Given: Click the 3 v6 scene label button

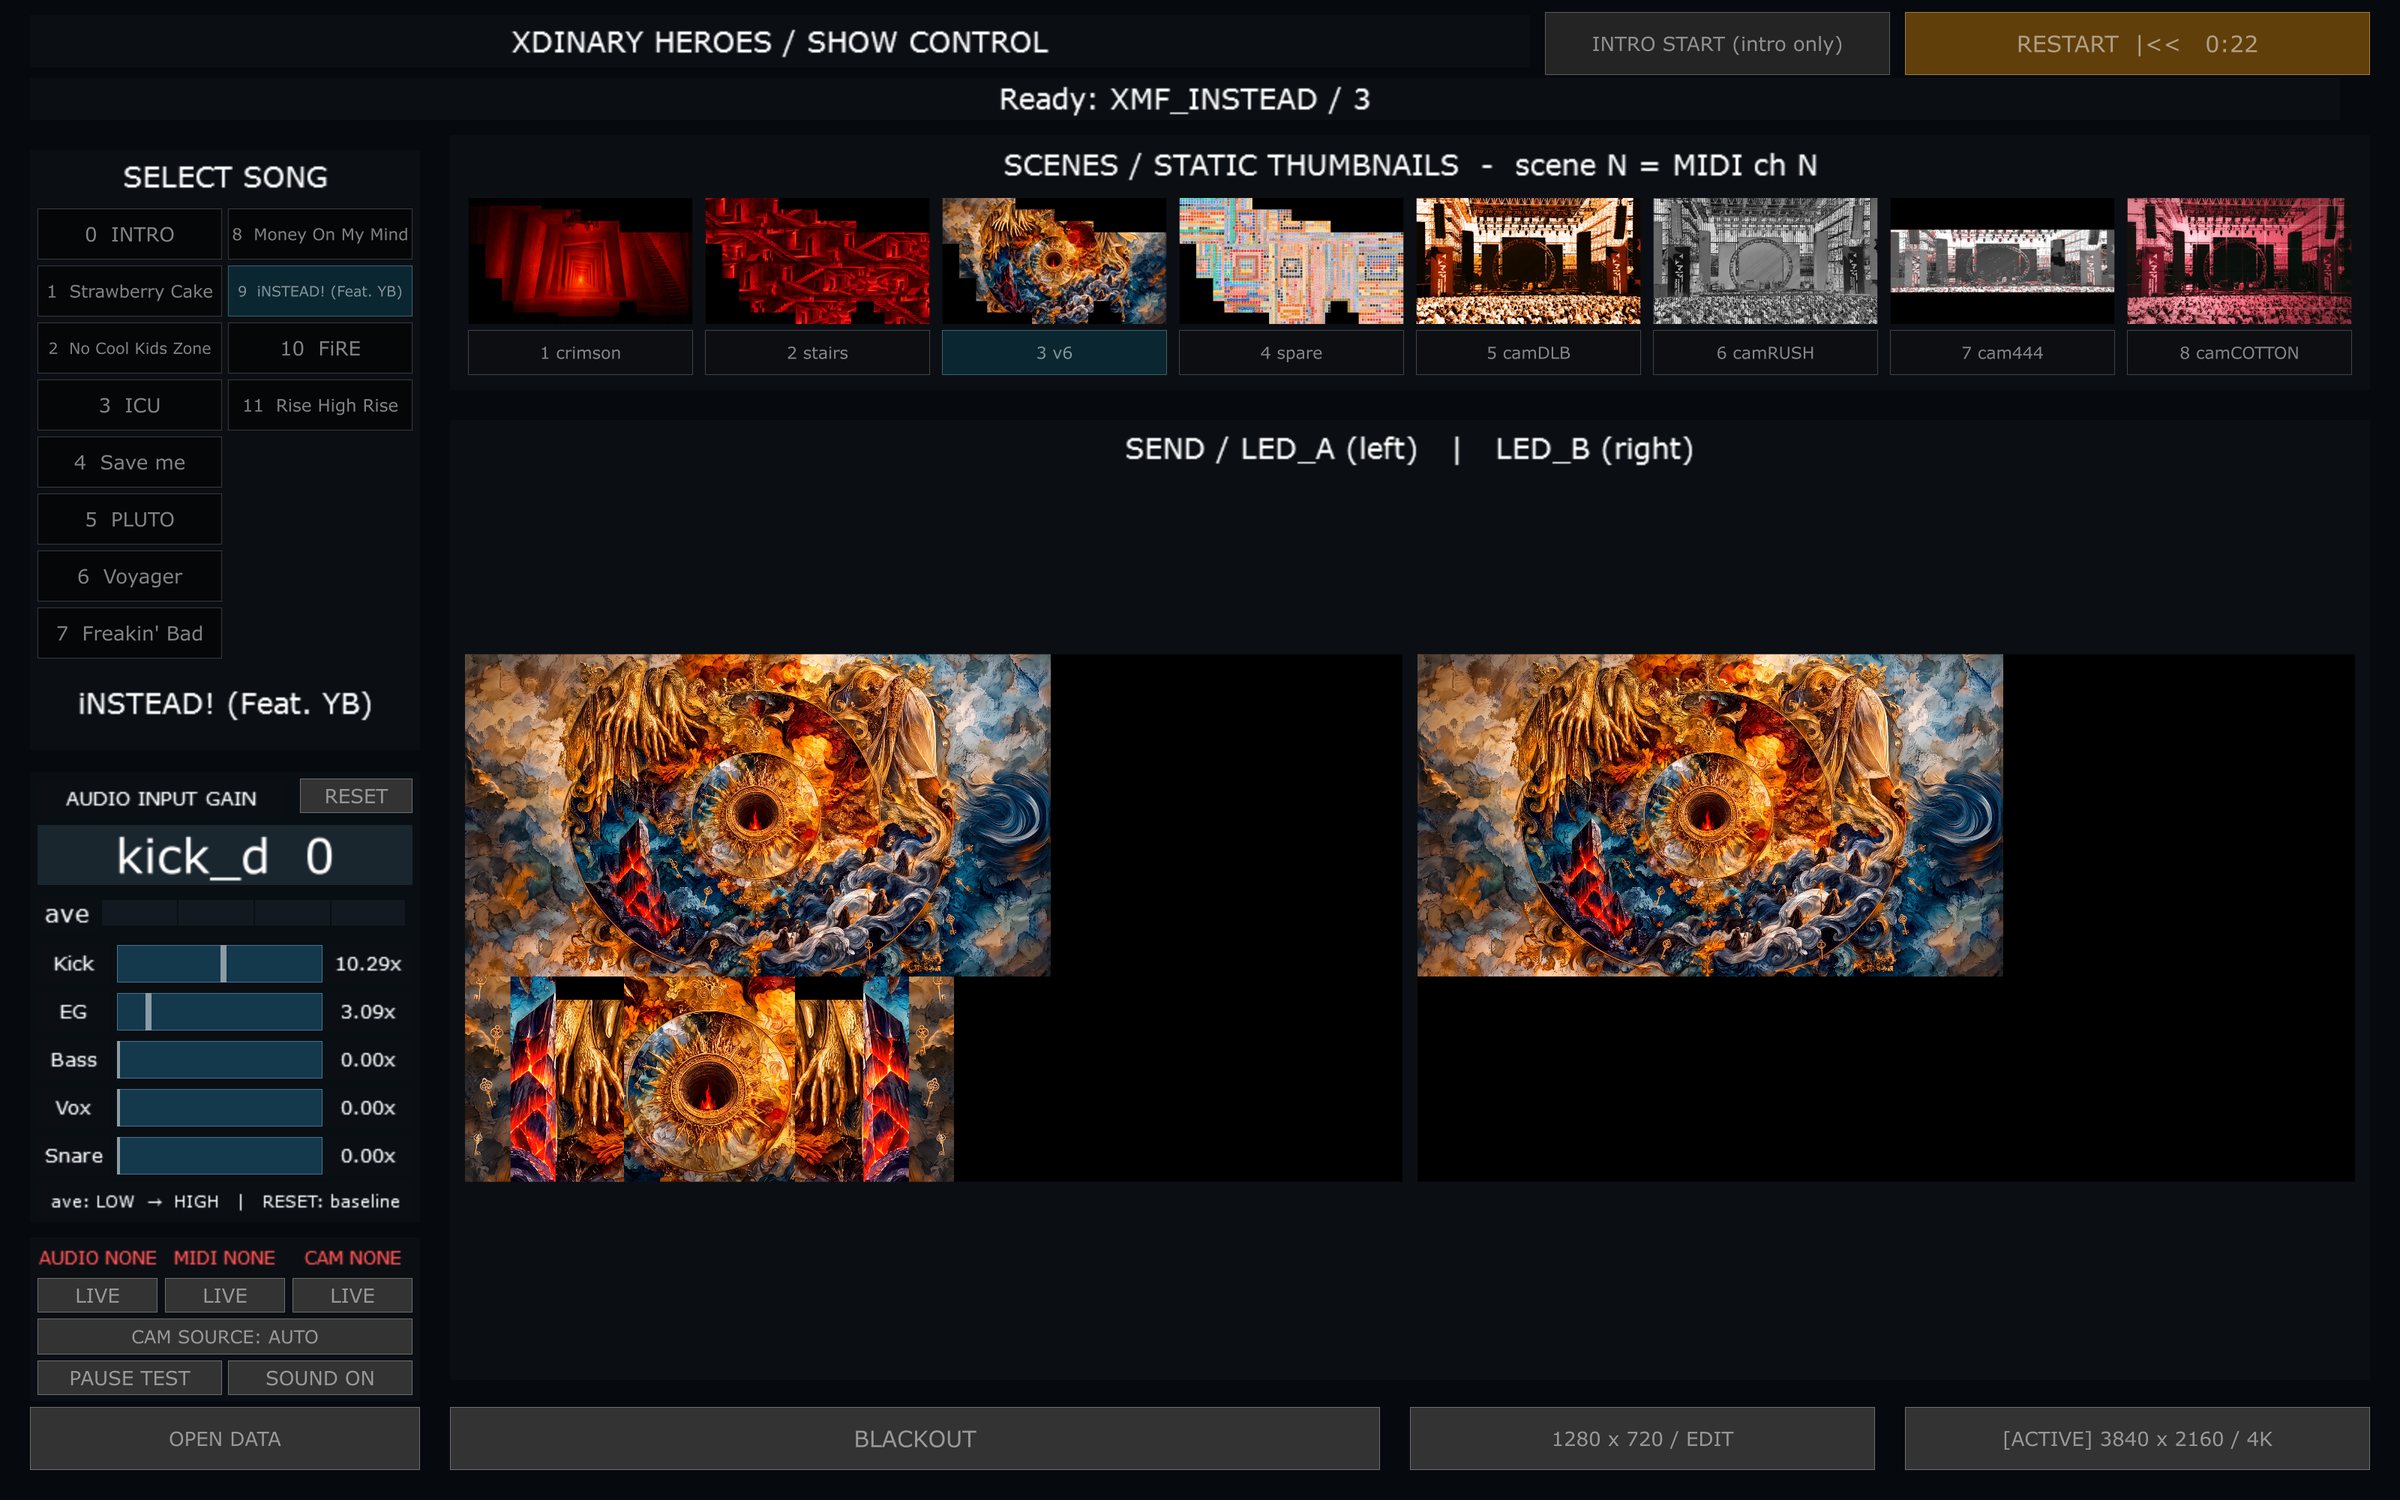Looking at the screenshot, I should pos(1054,353).
